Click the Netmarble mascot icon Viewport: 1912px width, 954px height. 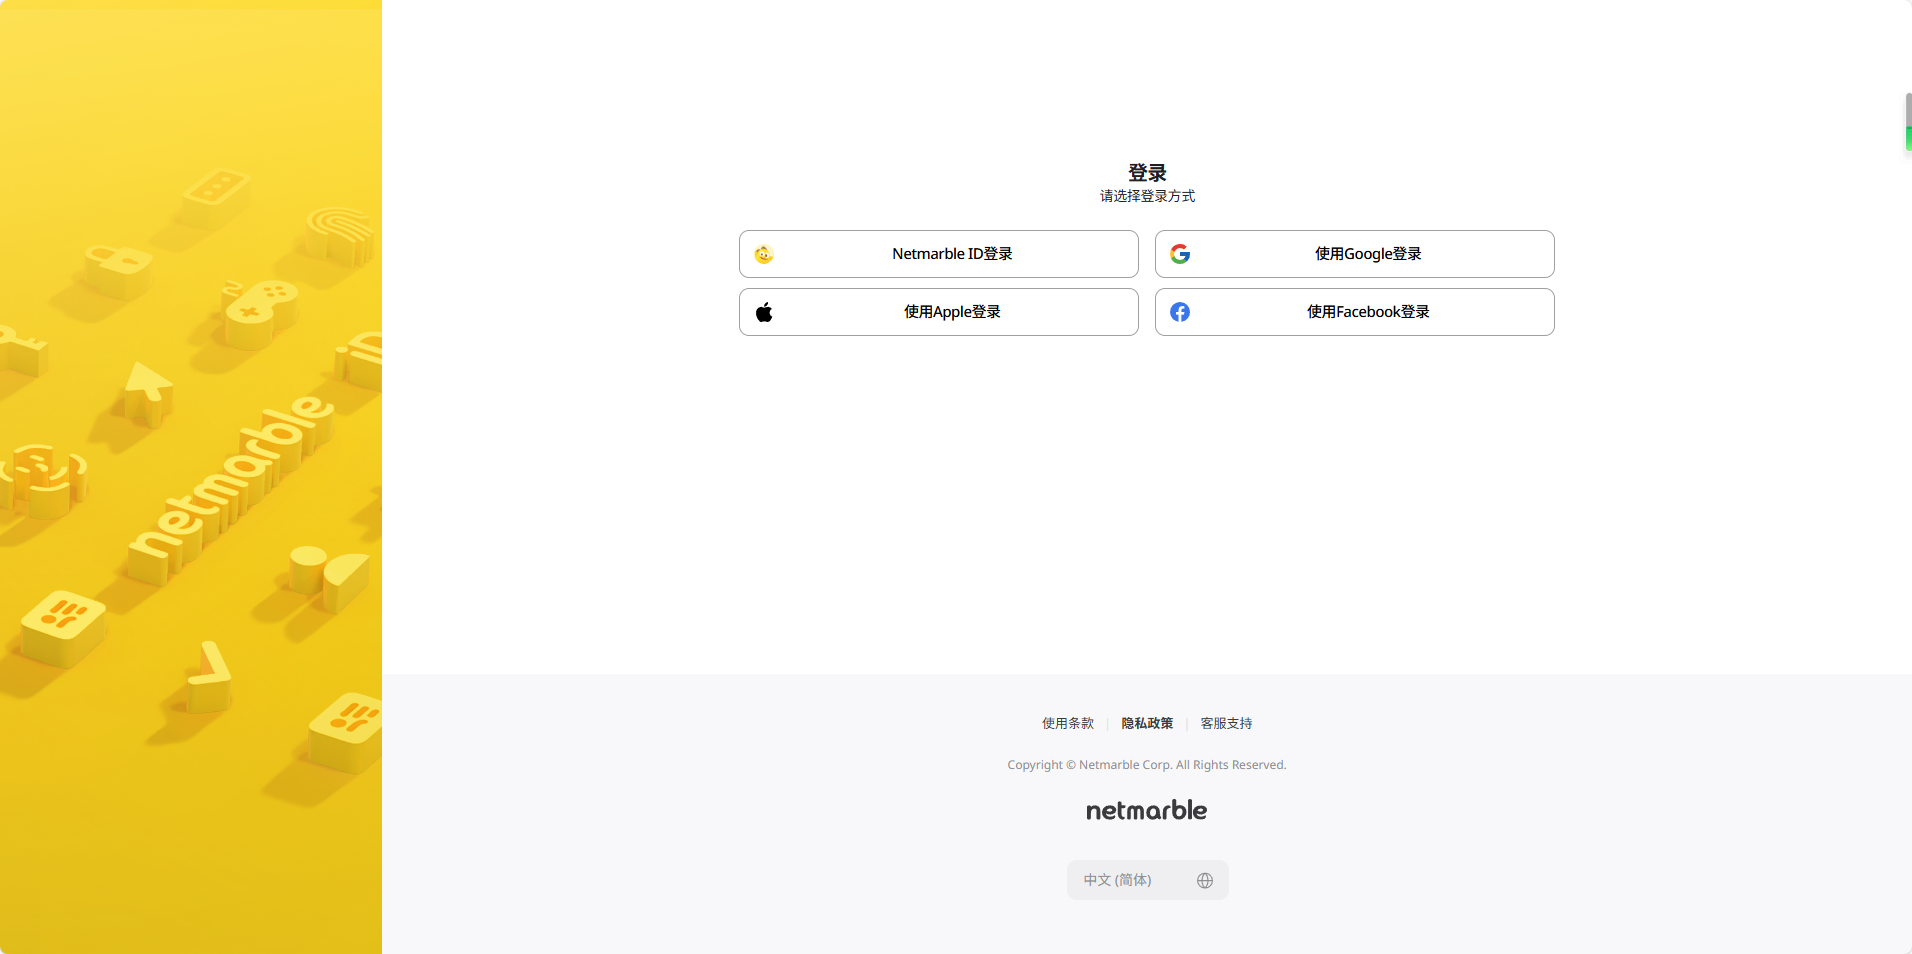pos(764,254)
